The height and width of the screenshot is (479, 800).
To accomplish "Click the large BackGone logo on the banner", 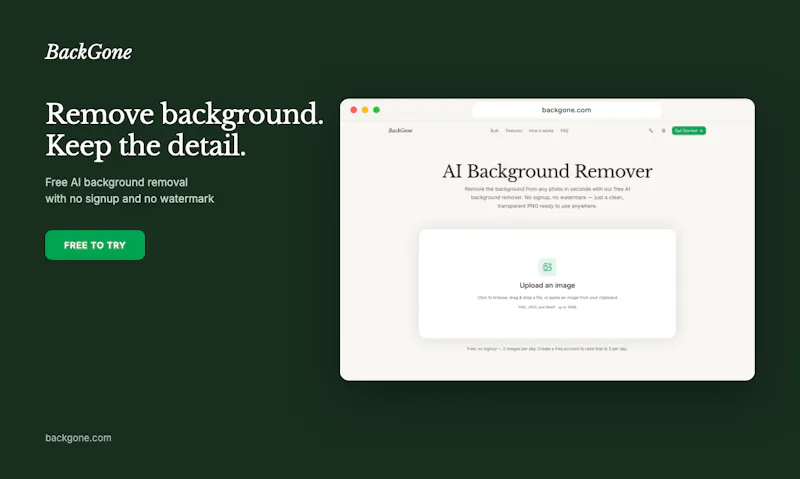I will click(88, 52).
